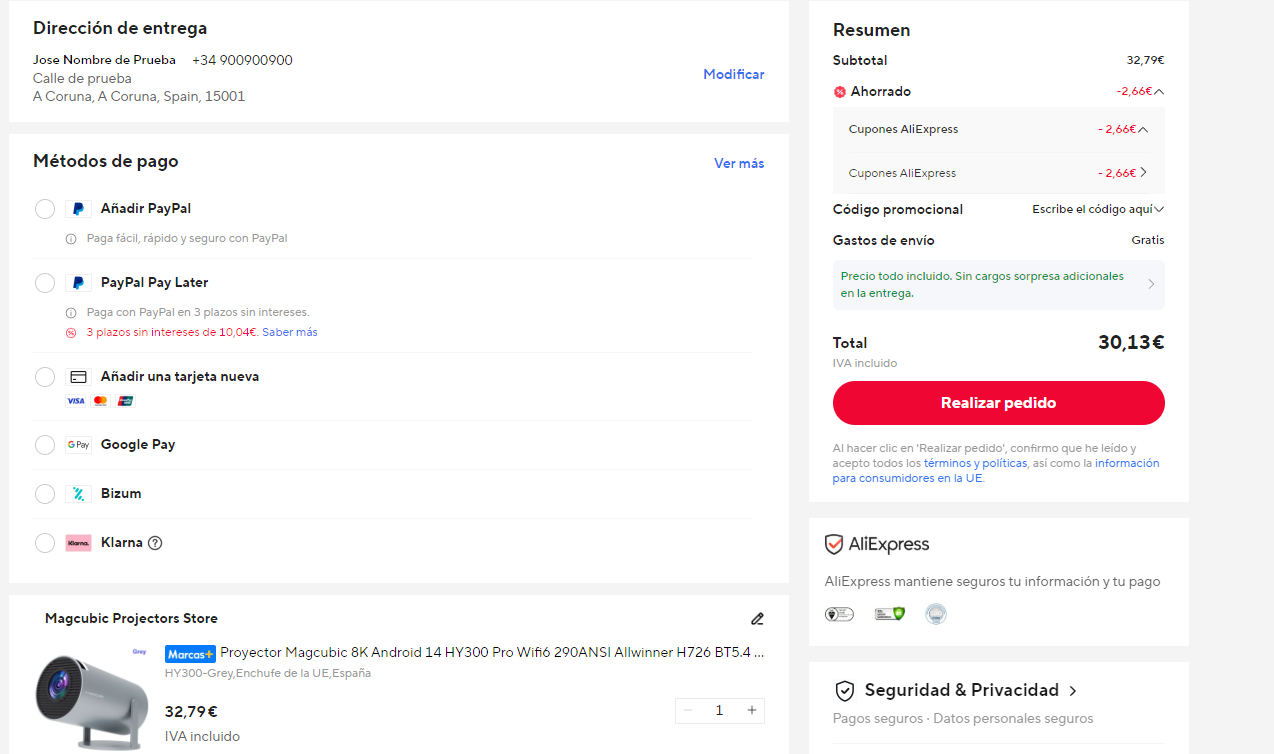
Task: Click the PayPal logo beside Añadir PayPal
Action: pyautogui.click(x=78, y=209)
